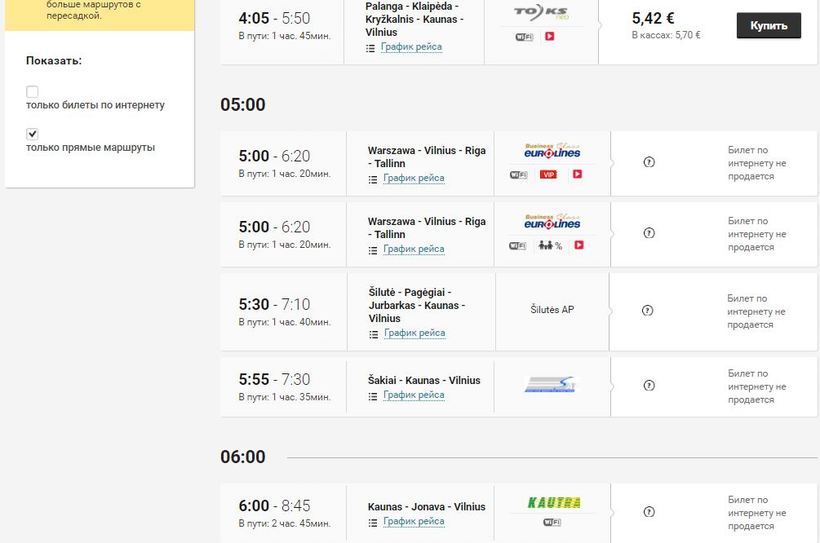Screen dimensions: 820x543
Task: Click the Eurolines logo on the first 5:00 trip
Action: (552, 150)
